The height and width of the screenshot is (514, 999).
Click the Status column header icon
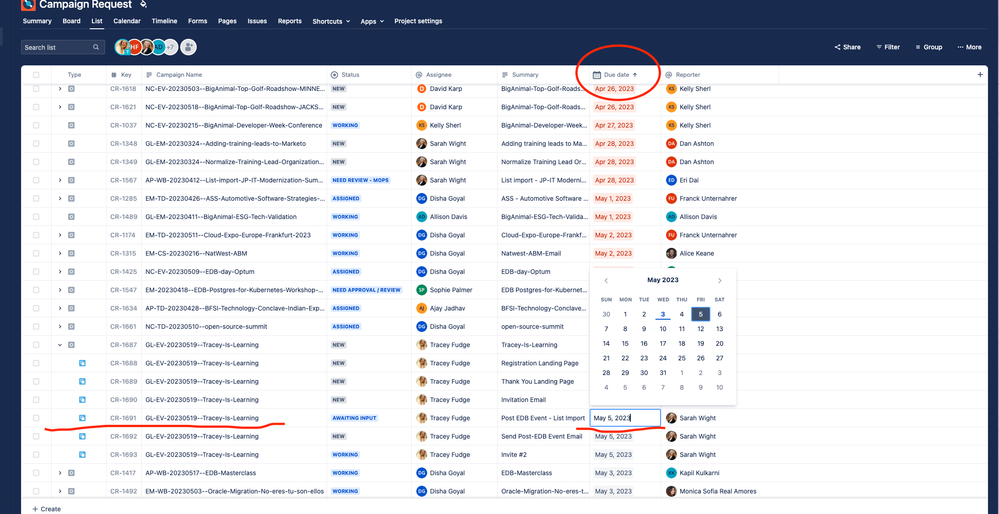click(334, 75)
